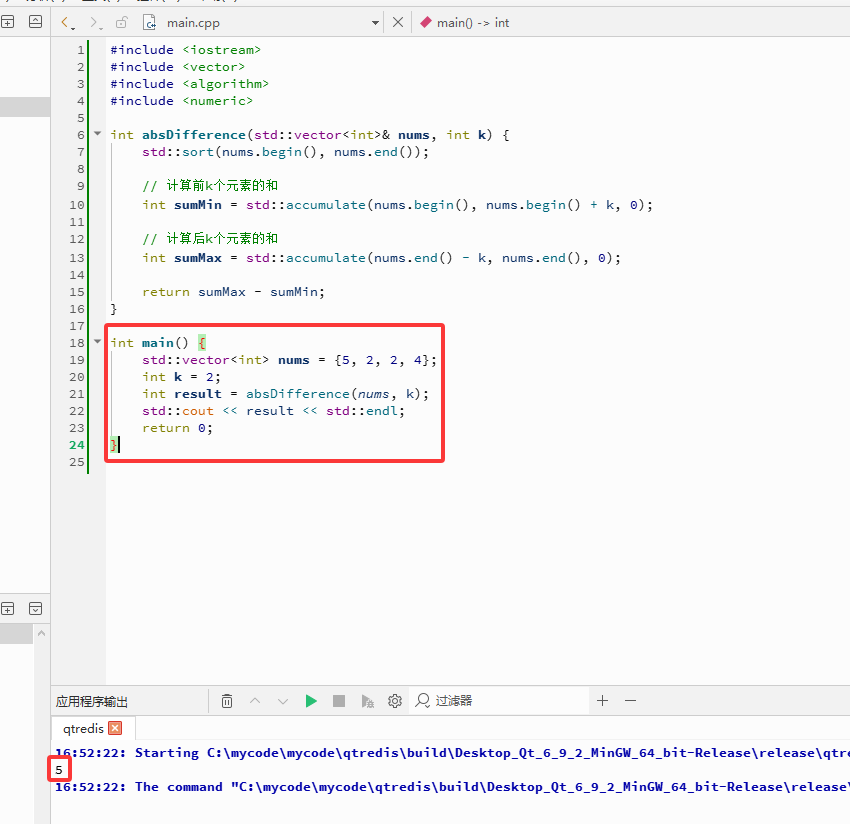Clear the application output pane

227,701
